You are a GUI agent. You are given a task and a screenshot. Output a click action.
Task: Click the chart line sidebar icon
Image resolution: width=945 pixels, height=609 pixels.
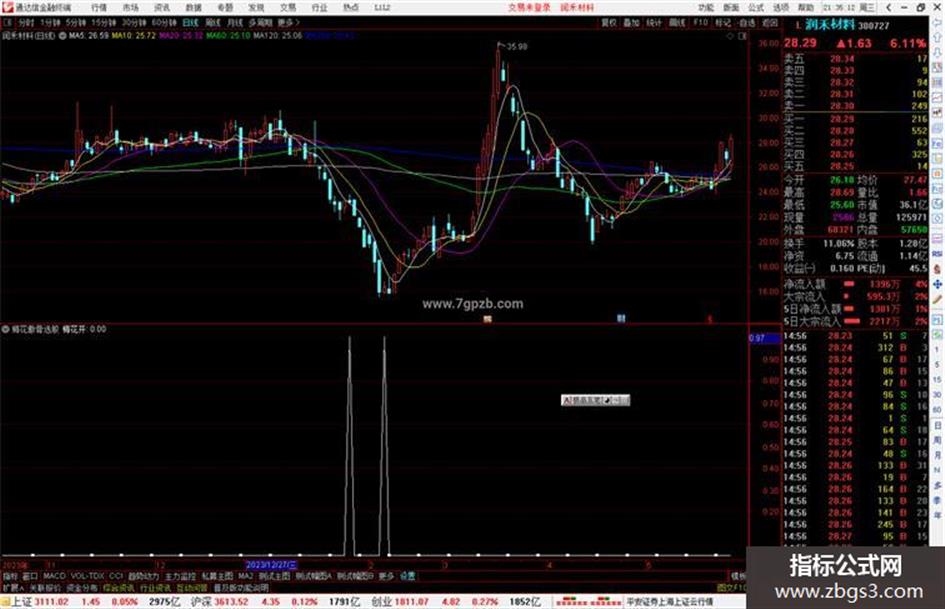pyautogui.click(x=937, y=97)
